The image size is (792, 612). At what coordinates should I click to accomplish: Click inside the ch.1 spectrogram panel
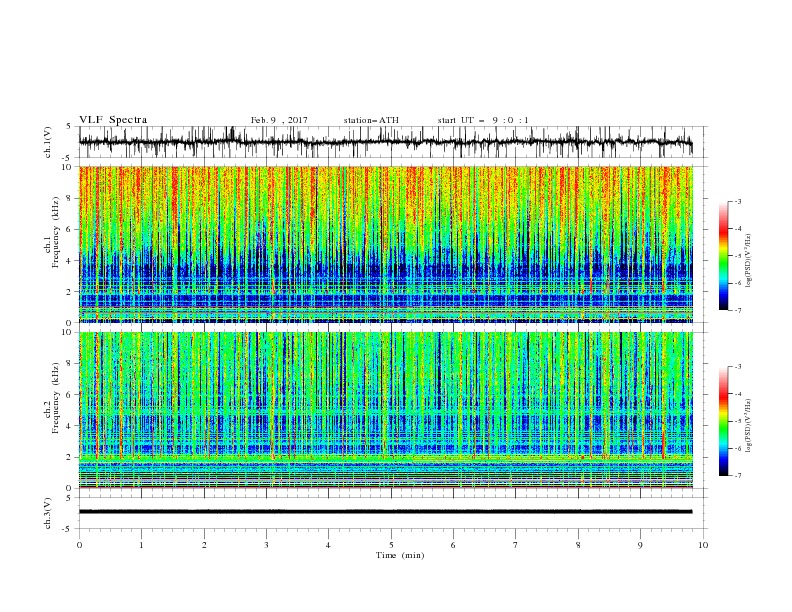[385, 244]
